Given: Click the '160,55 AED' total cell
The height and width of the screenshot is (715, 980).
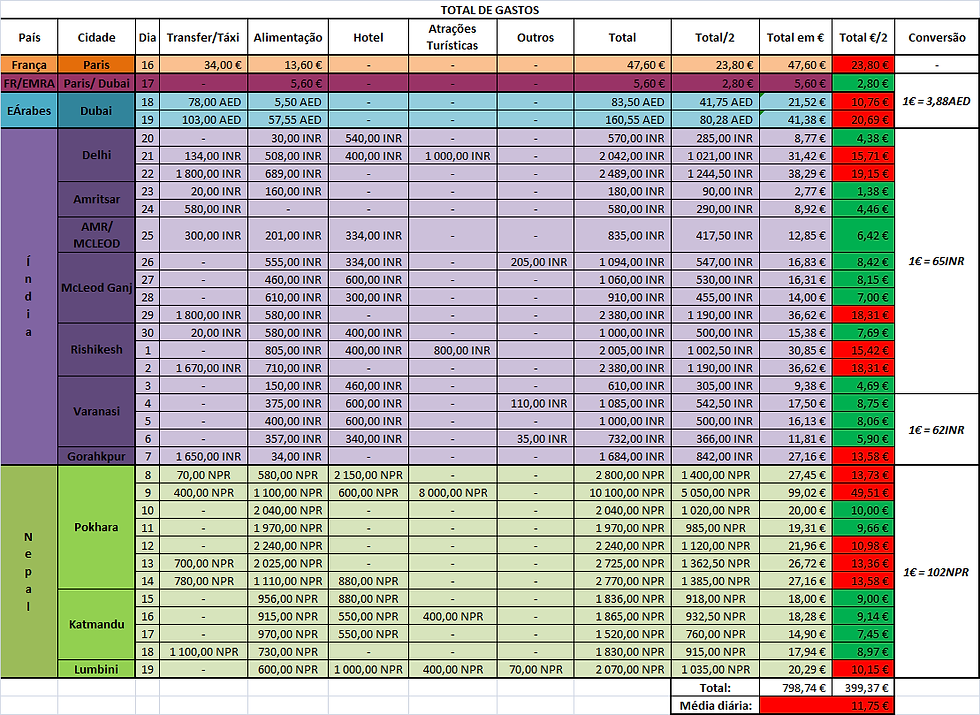Looking at the screenshot, I should click(x=622, y=119).
